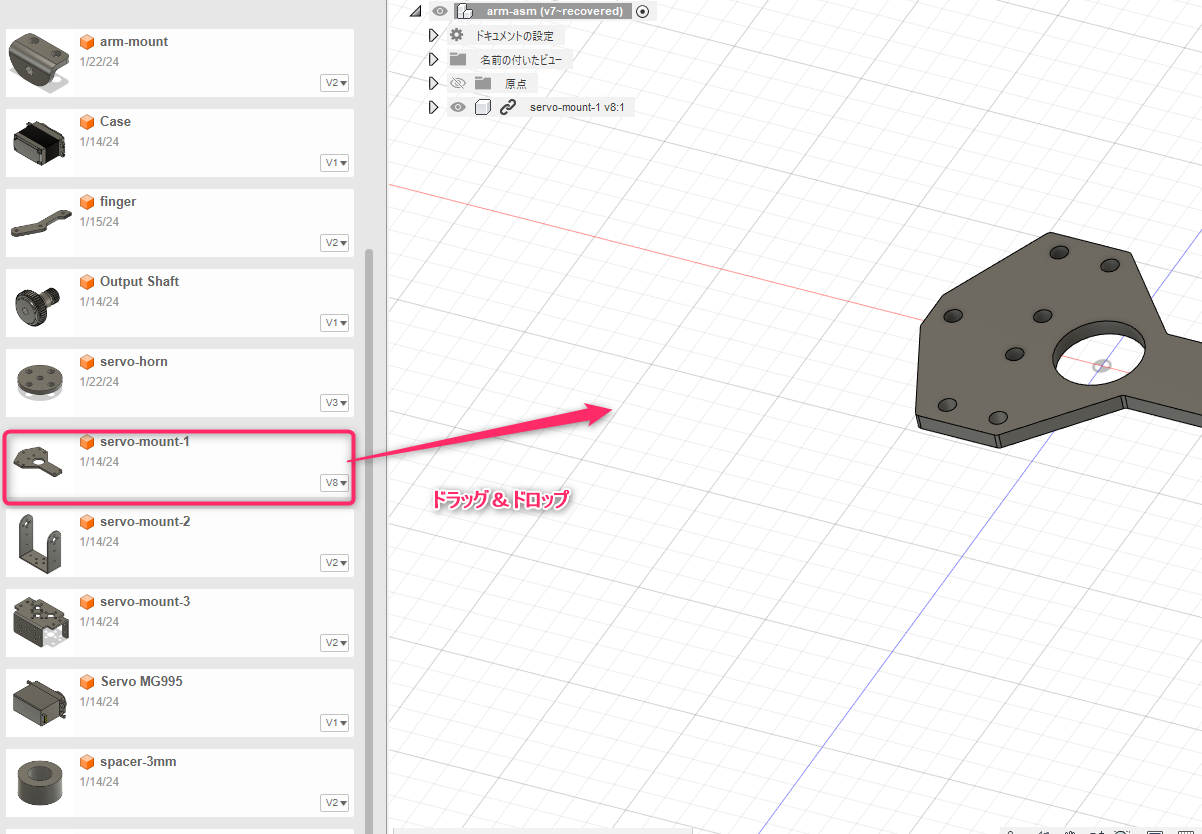Click the orange cube icon next to Case
This screenshot has height=834, width=1202.
pyautogui.click(x=87, y=122)
